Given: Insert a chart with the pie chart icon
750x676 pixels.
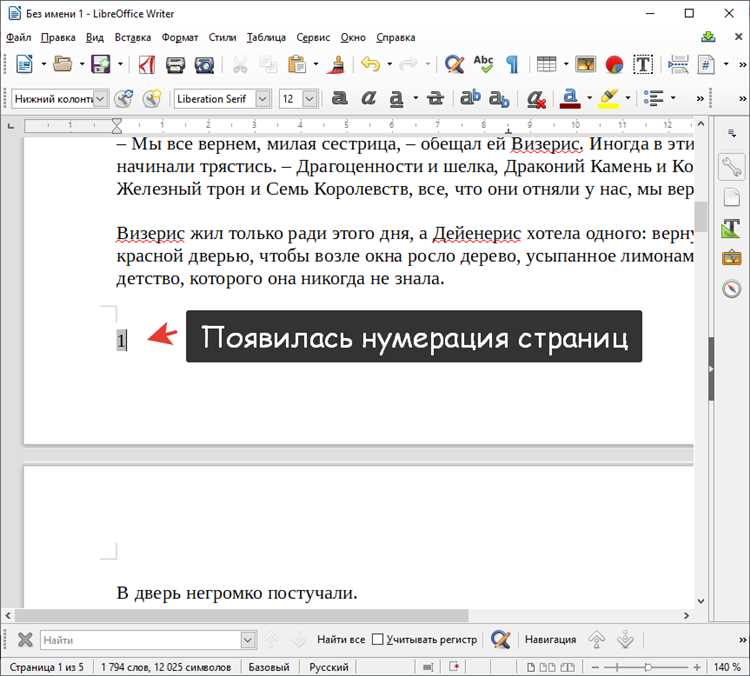Looking at the screenshot, I should 614,64.
